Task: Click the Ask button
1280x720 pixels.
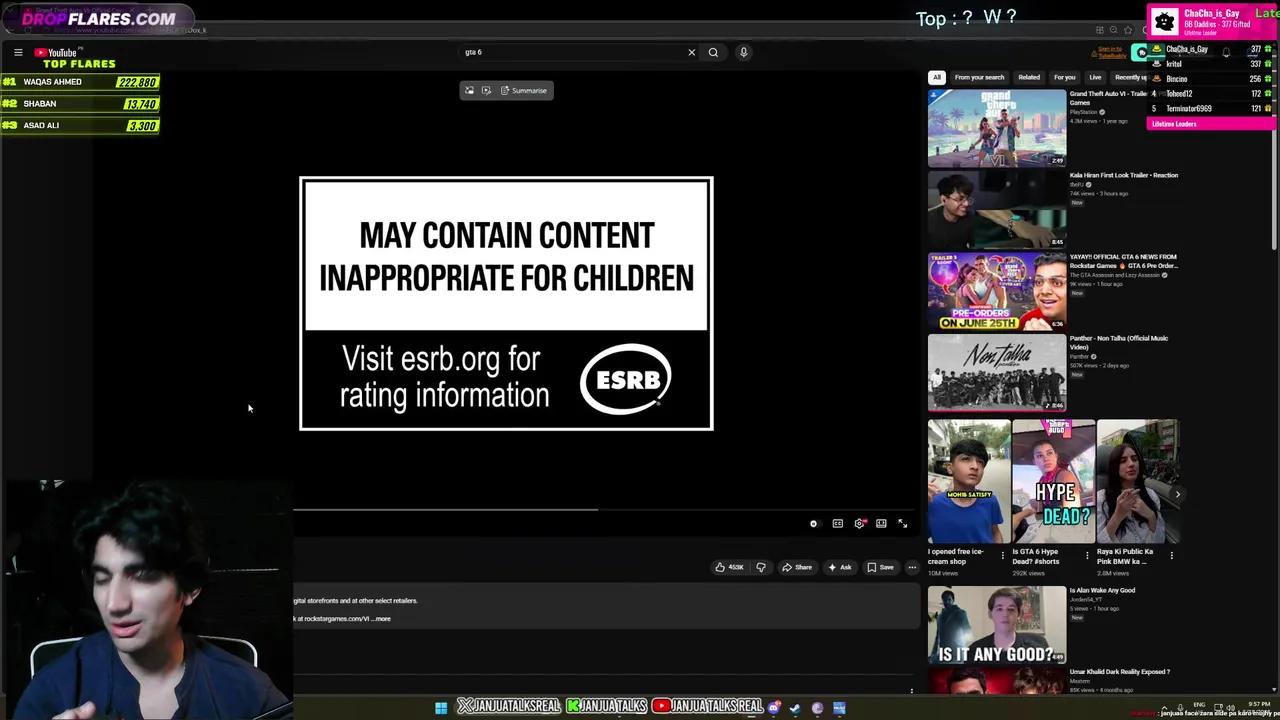Action: [x=839, y=567]
